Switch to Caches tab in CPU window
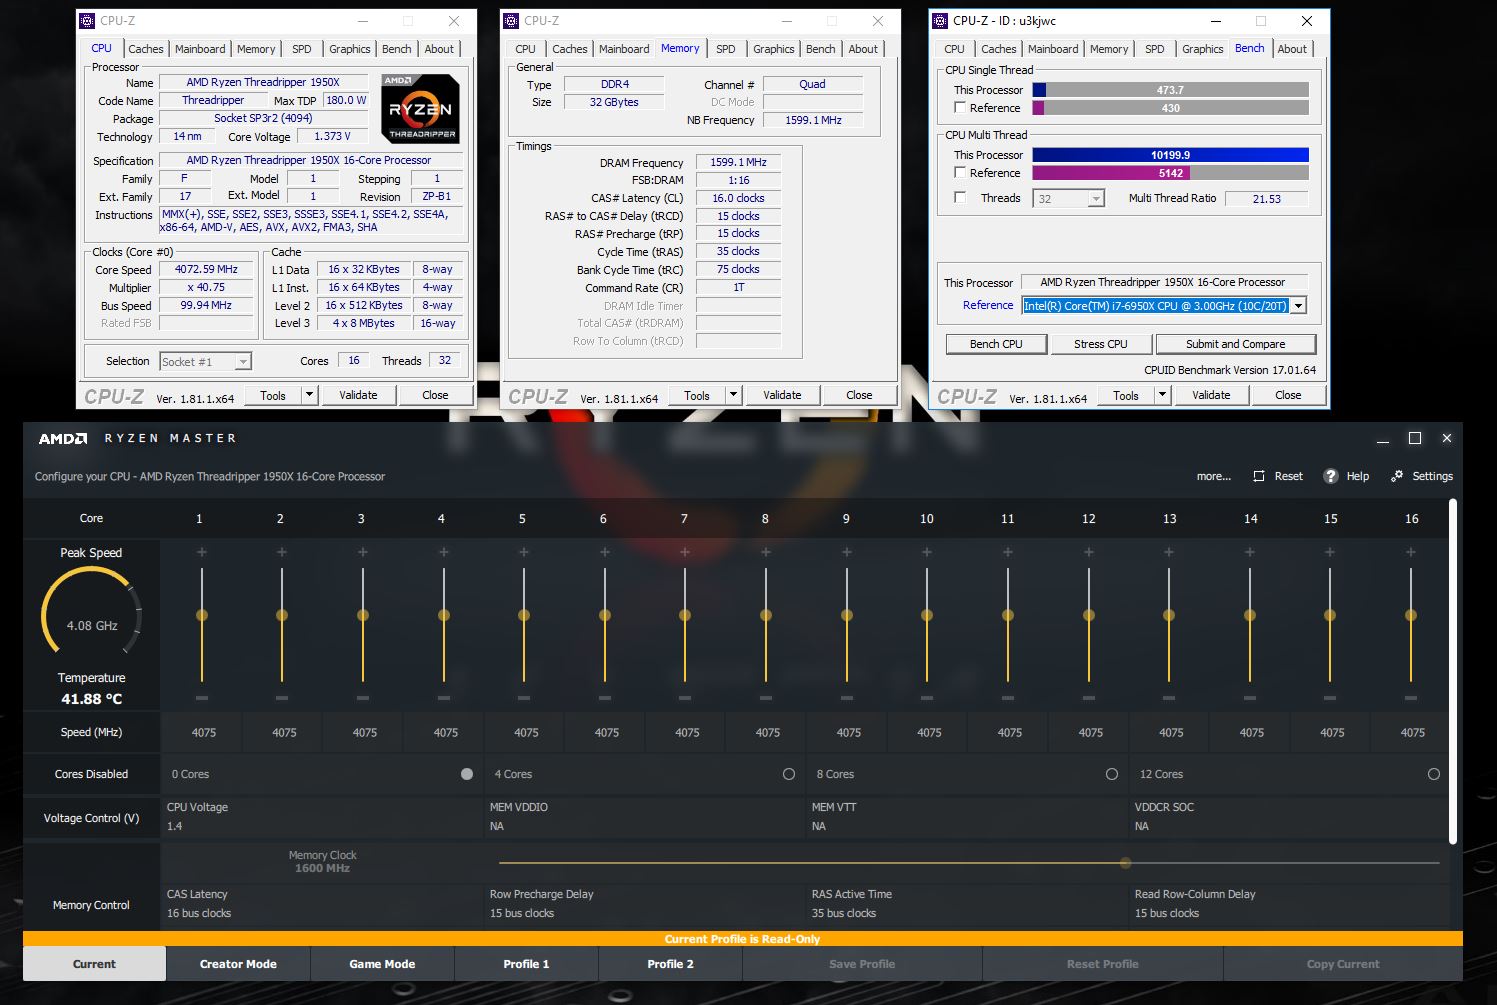 click(146, 49)
